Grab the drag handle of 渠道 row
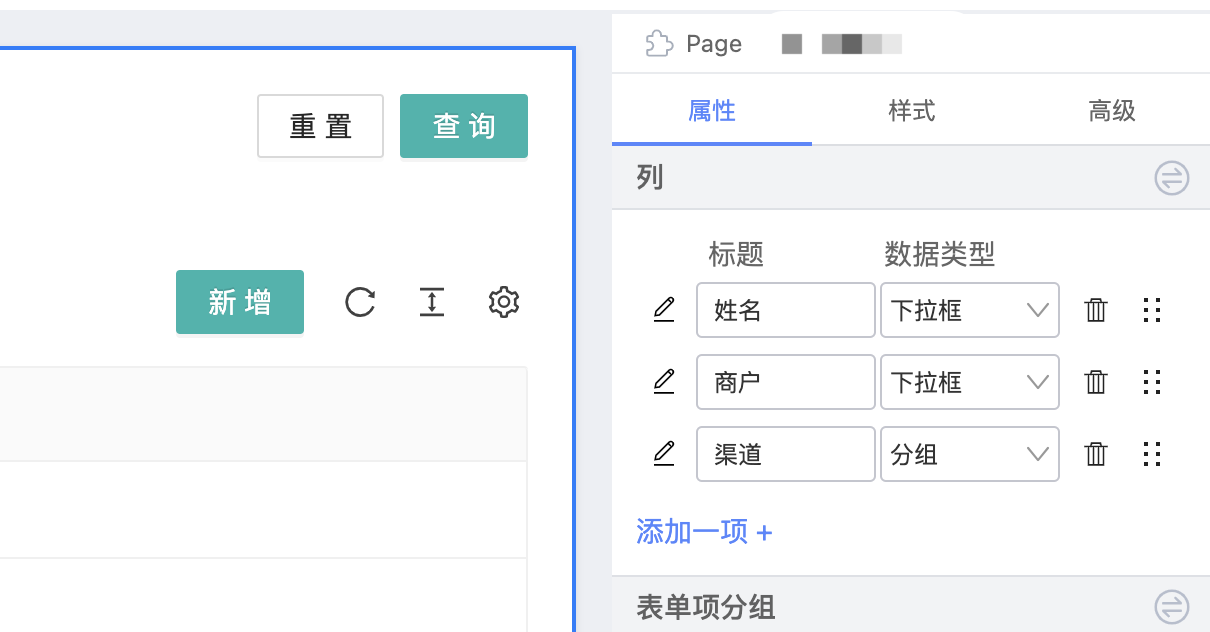This screenshot has height=632, width=1210. tap(1152, 454)
